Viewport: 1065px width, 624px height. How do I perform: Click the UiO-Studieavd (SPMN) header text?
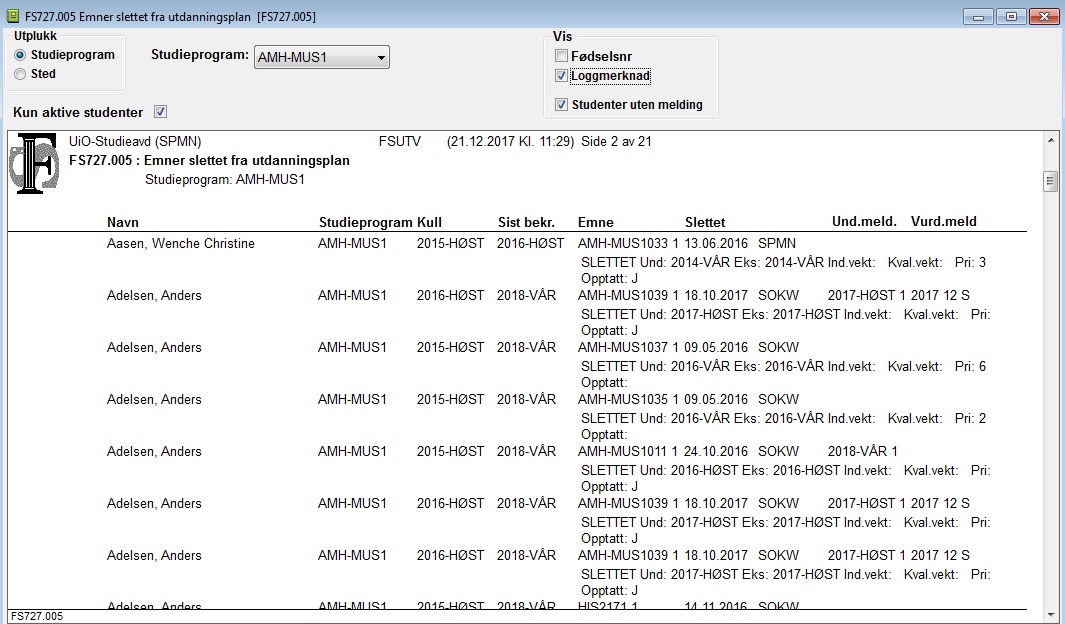pyautogui.click(x=135, y=141)
